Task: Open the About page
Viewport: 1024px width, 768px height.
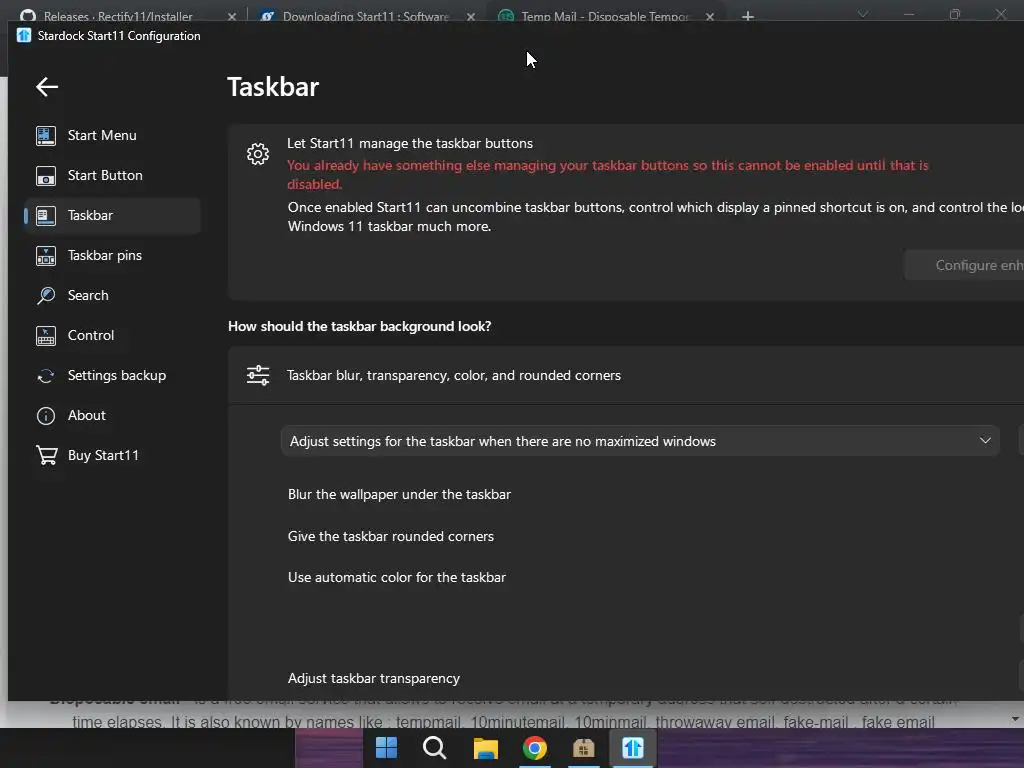Action: (112, 415)
